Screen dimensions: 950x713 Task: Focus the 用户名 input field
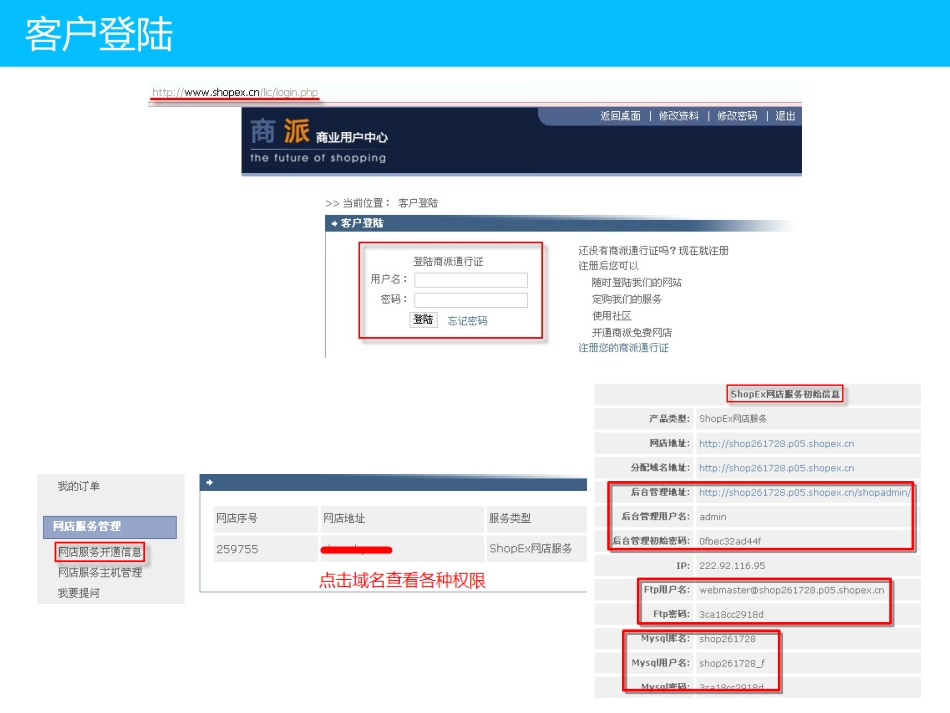pyautogui.click(x=471, y=280)
